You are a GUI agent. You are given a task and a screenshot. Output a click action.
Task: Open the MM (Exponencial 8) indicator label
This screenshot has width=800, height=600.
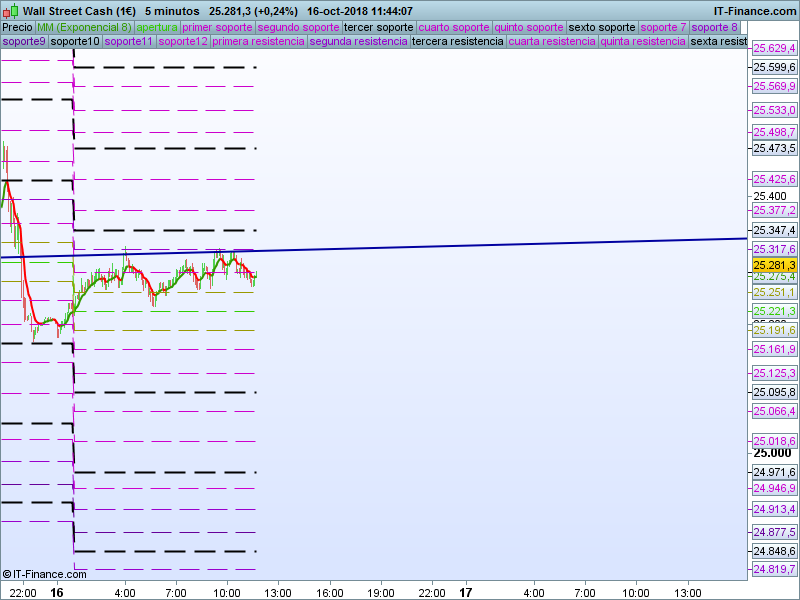84,27
